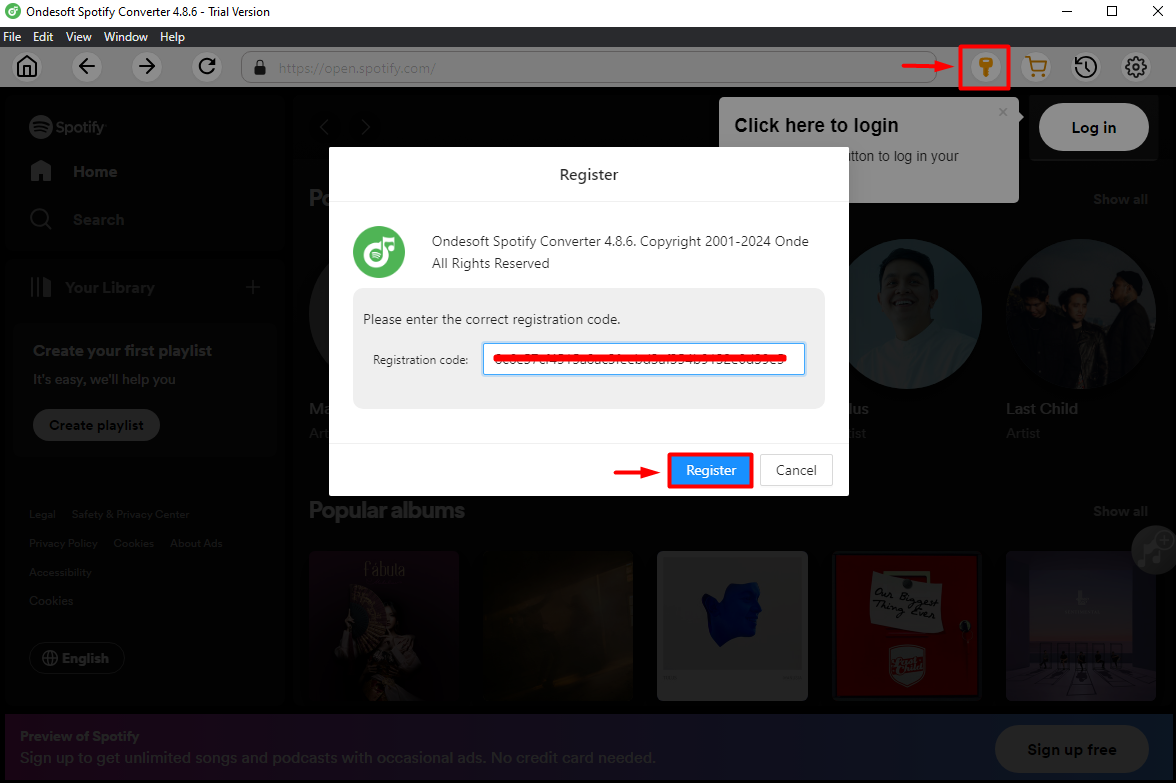
Task: Open the Help menu
Action: coord(172,37)
